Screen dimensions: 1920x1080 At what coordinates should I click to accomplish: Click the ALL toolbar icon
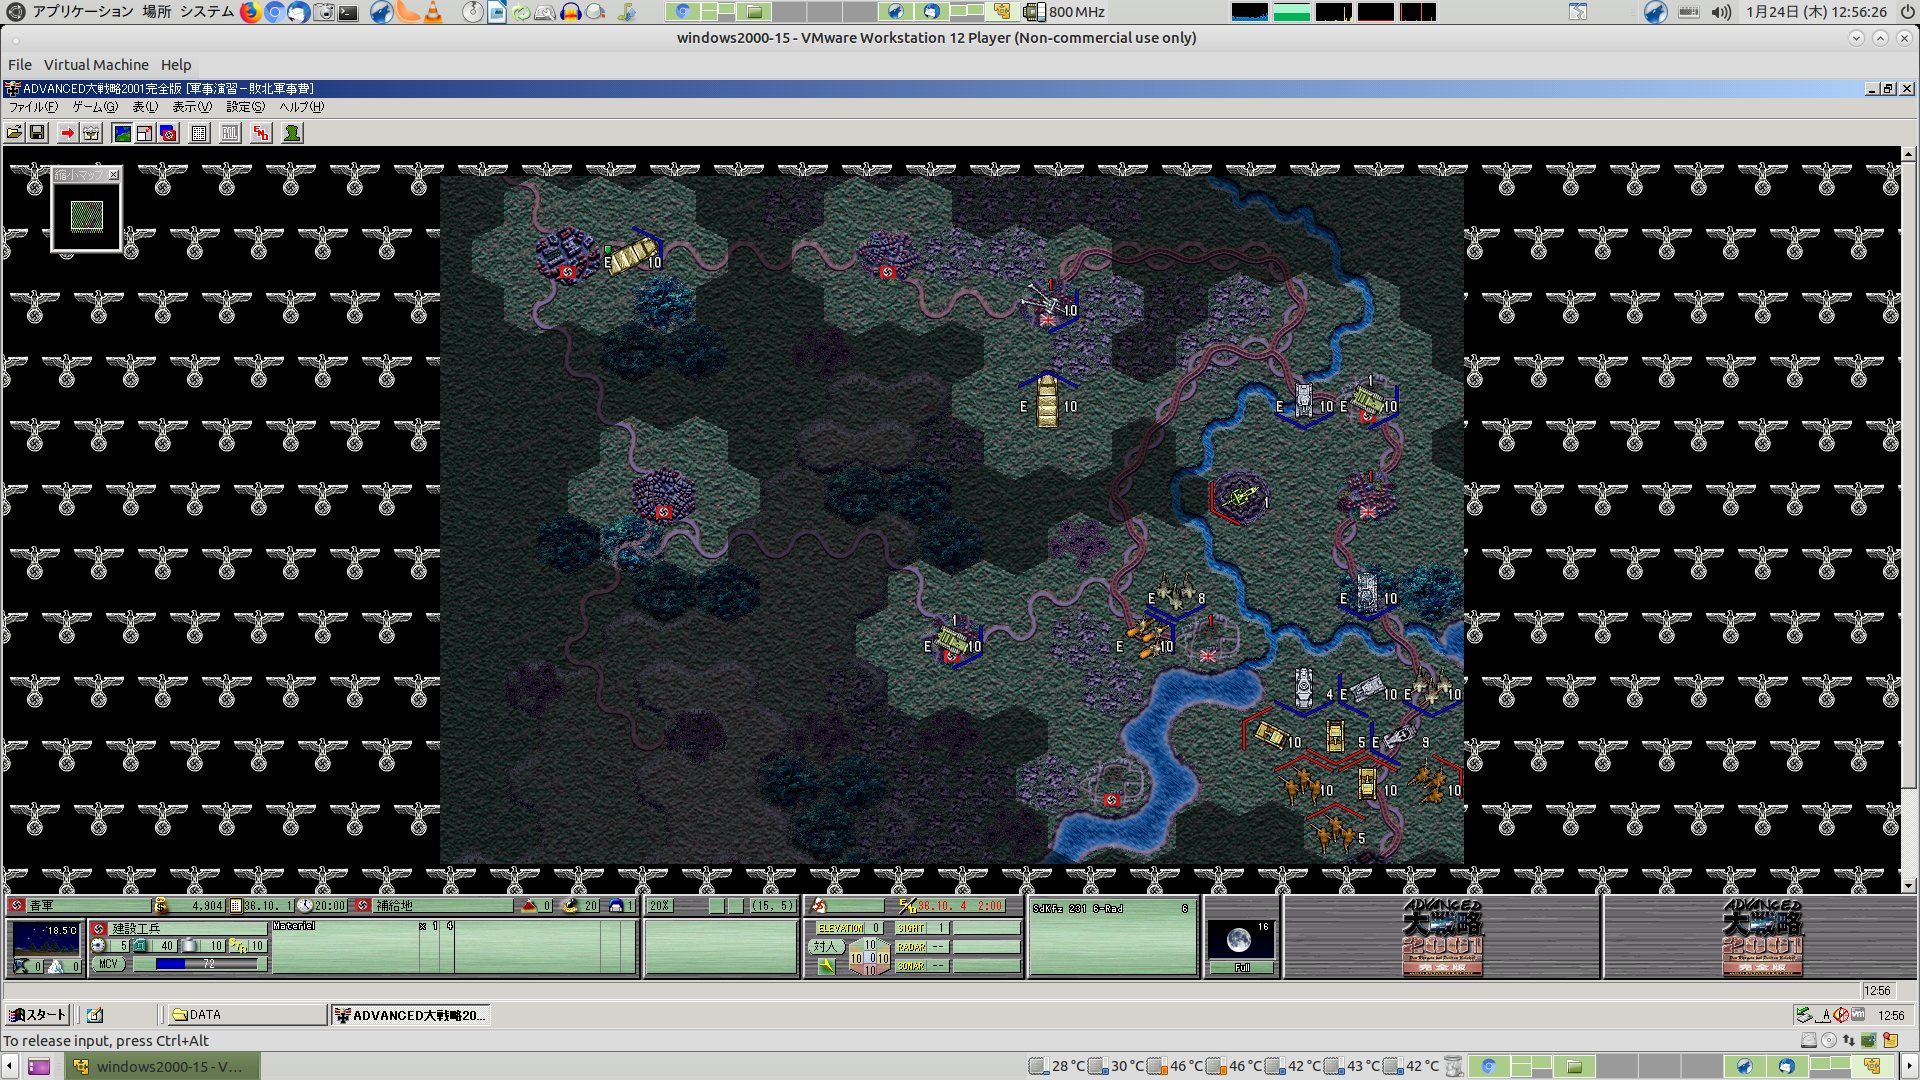230,133
